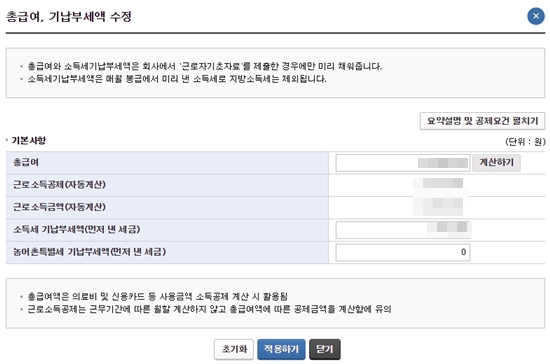
Task: Select the 근로소득공제(자동계산) row label
Action: [x=59, y=184]
